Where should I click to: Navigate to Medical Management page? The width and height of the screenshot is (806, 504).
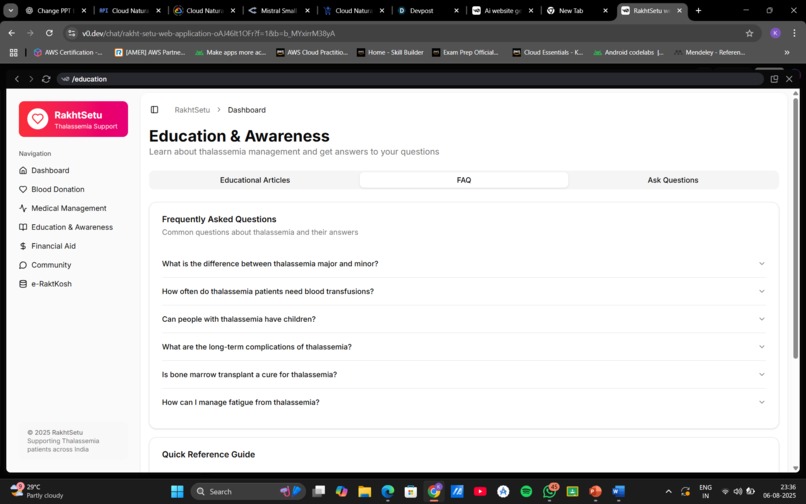click(68, 208)
